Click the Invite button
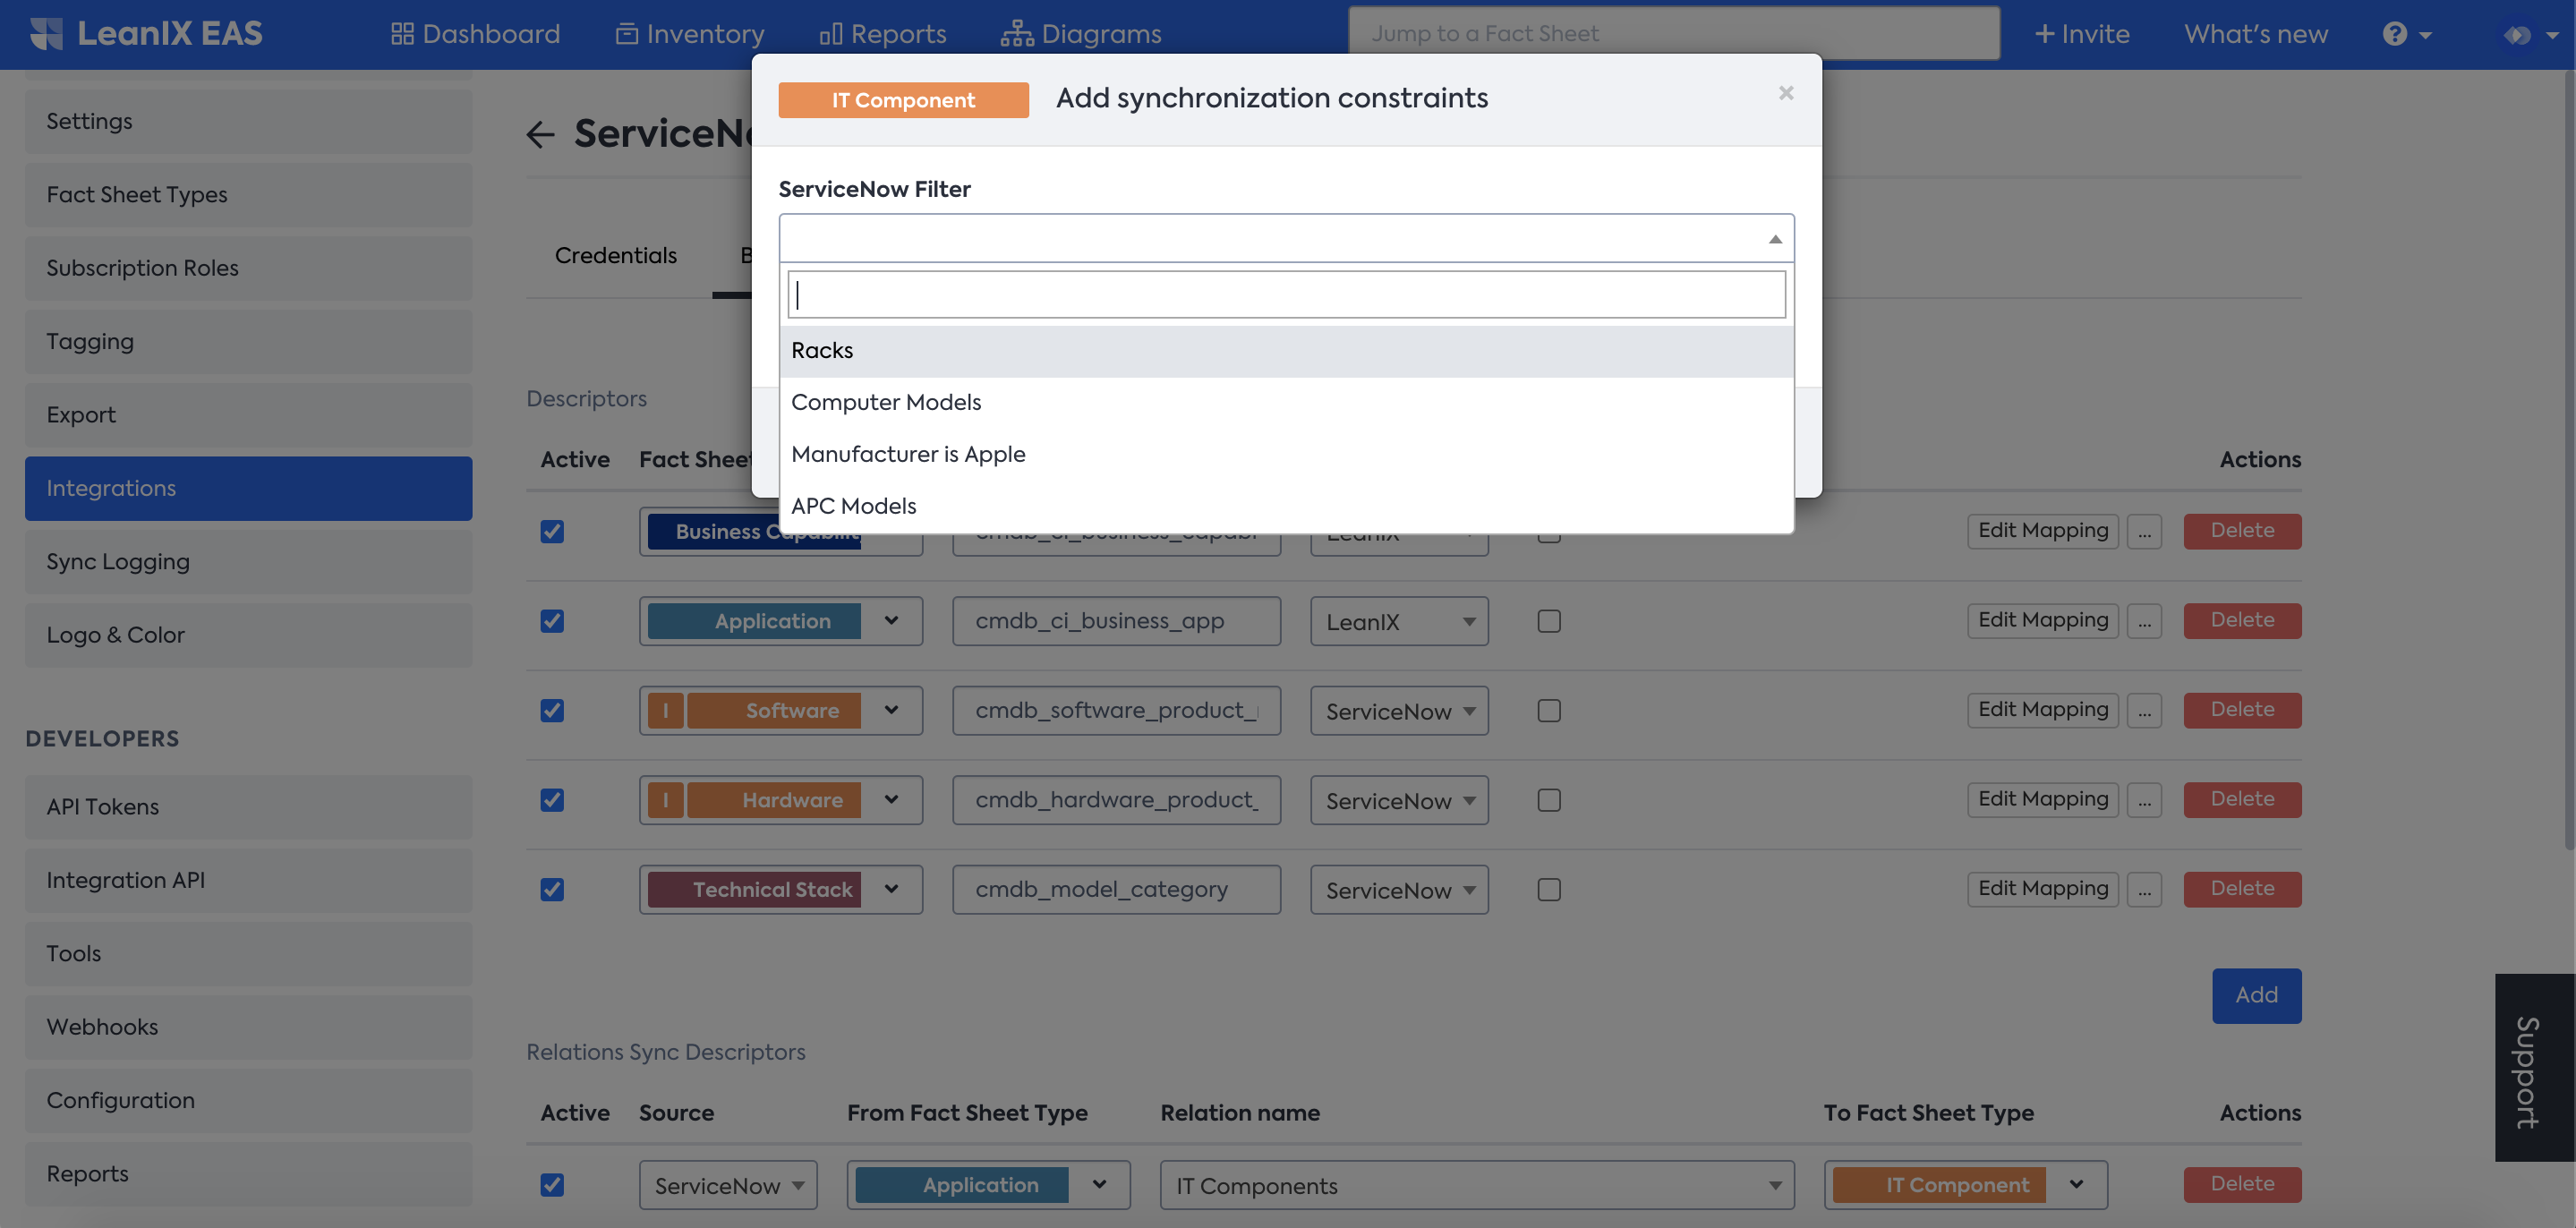 point(2082,34)
